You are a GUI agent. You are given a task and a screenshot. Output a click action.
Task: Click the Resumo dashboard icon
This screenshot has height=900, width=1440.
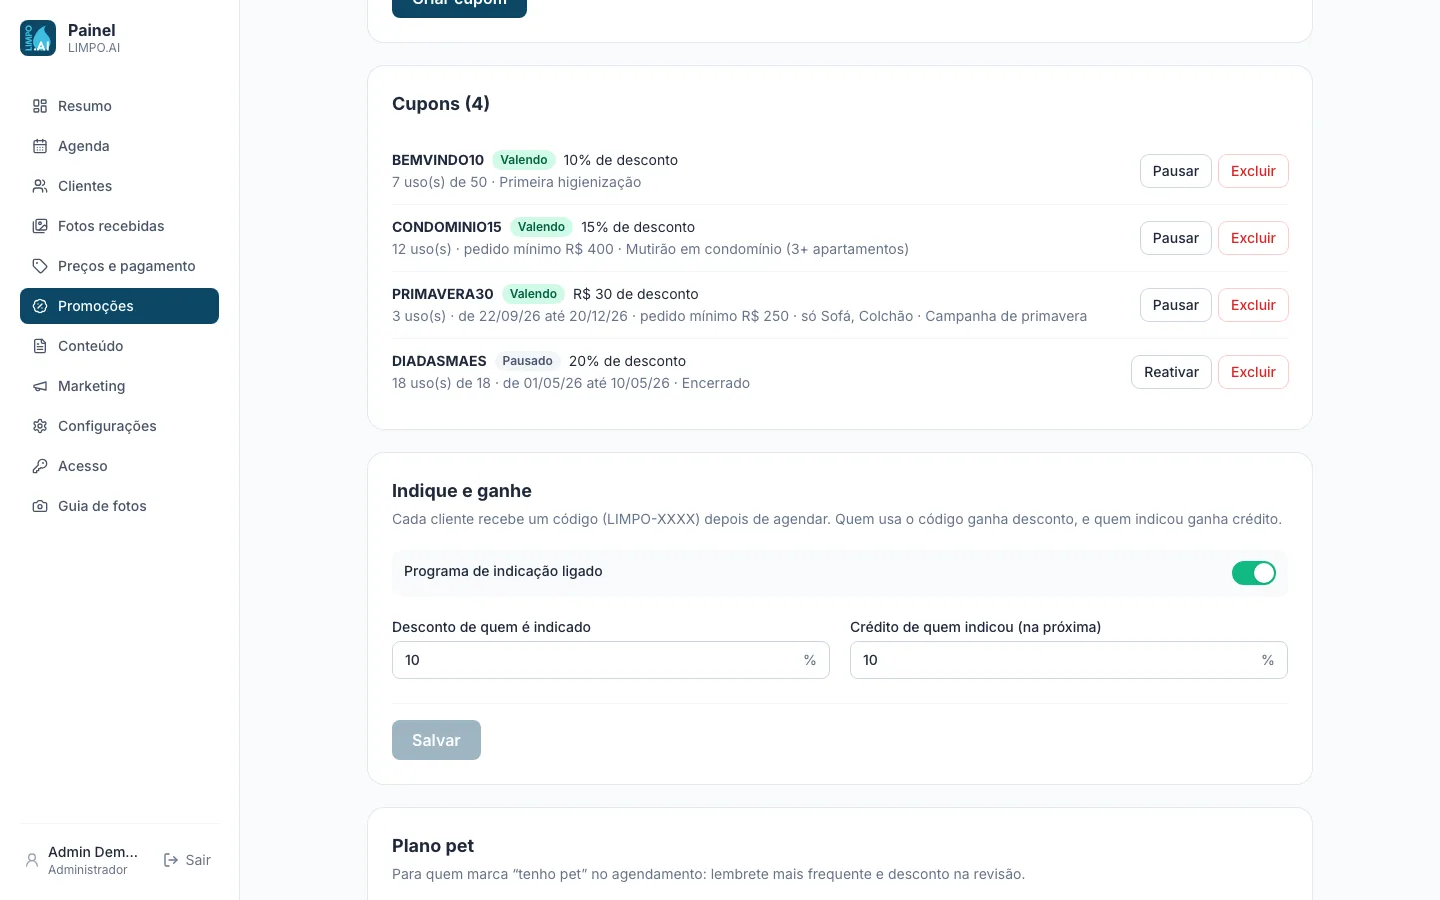coord(40,106)
